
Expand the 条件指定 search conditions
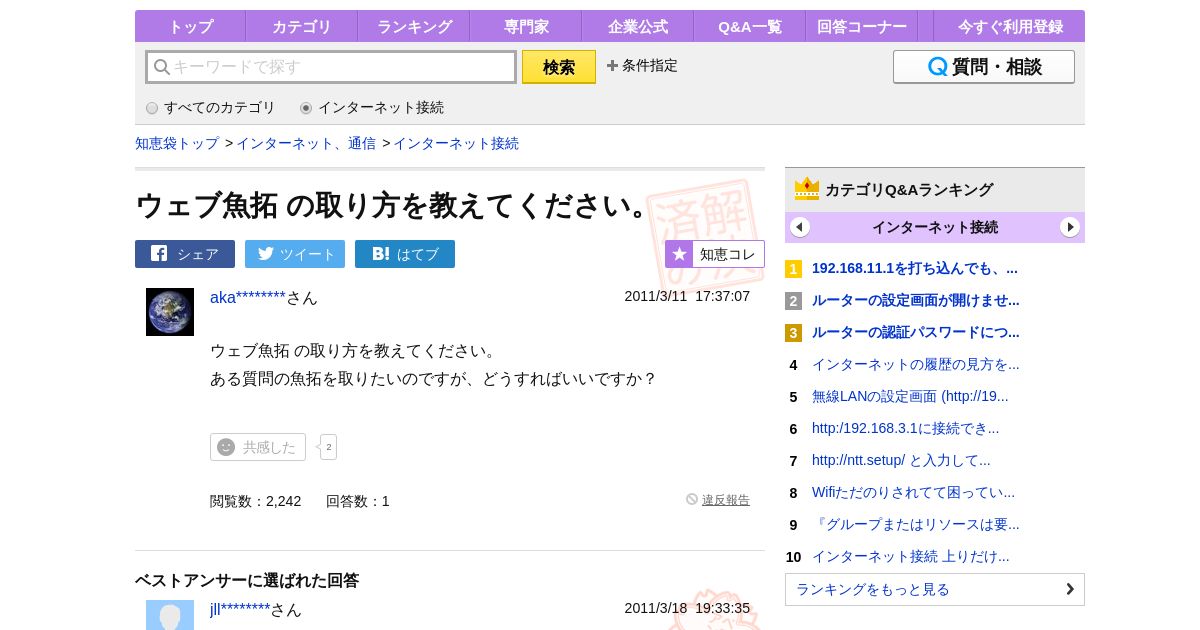(642, 66)
